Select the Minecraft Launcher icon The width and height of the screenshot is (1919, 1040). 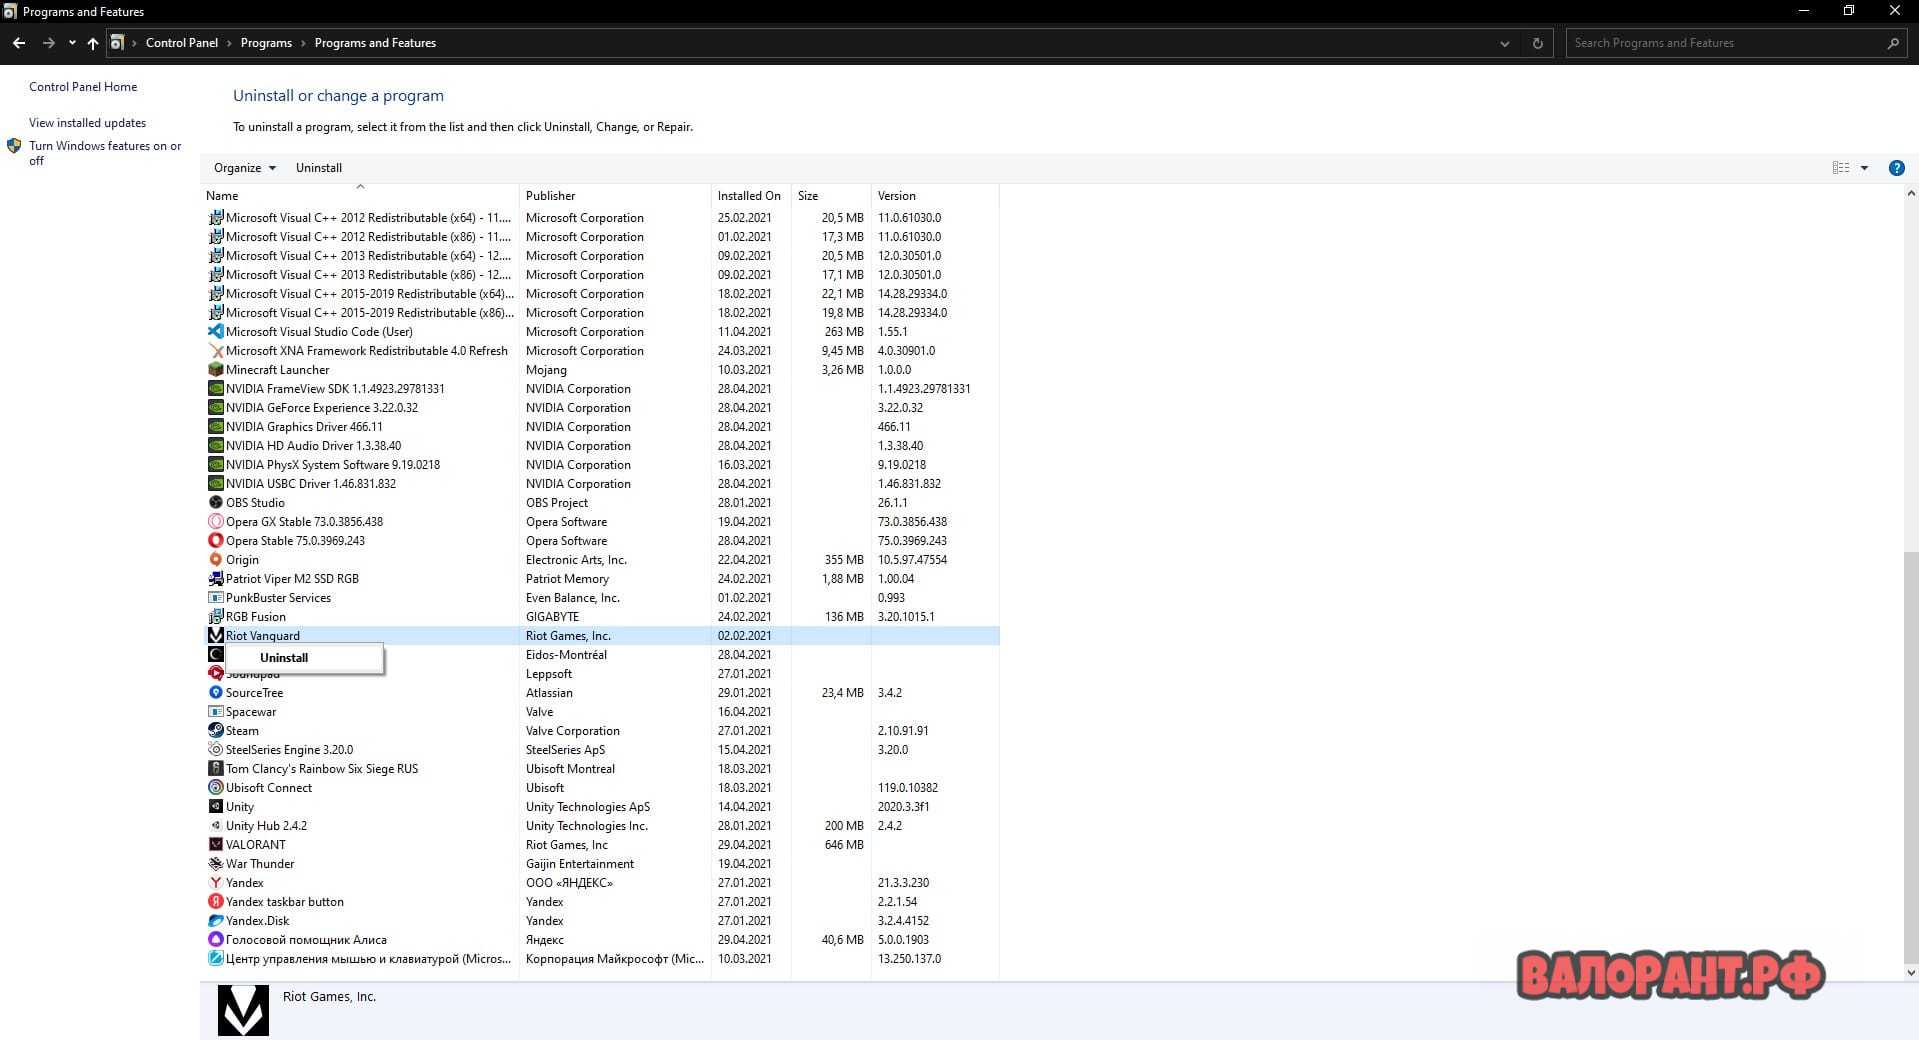point(215,370)
